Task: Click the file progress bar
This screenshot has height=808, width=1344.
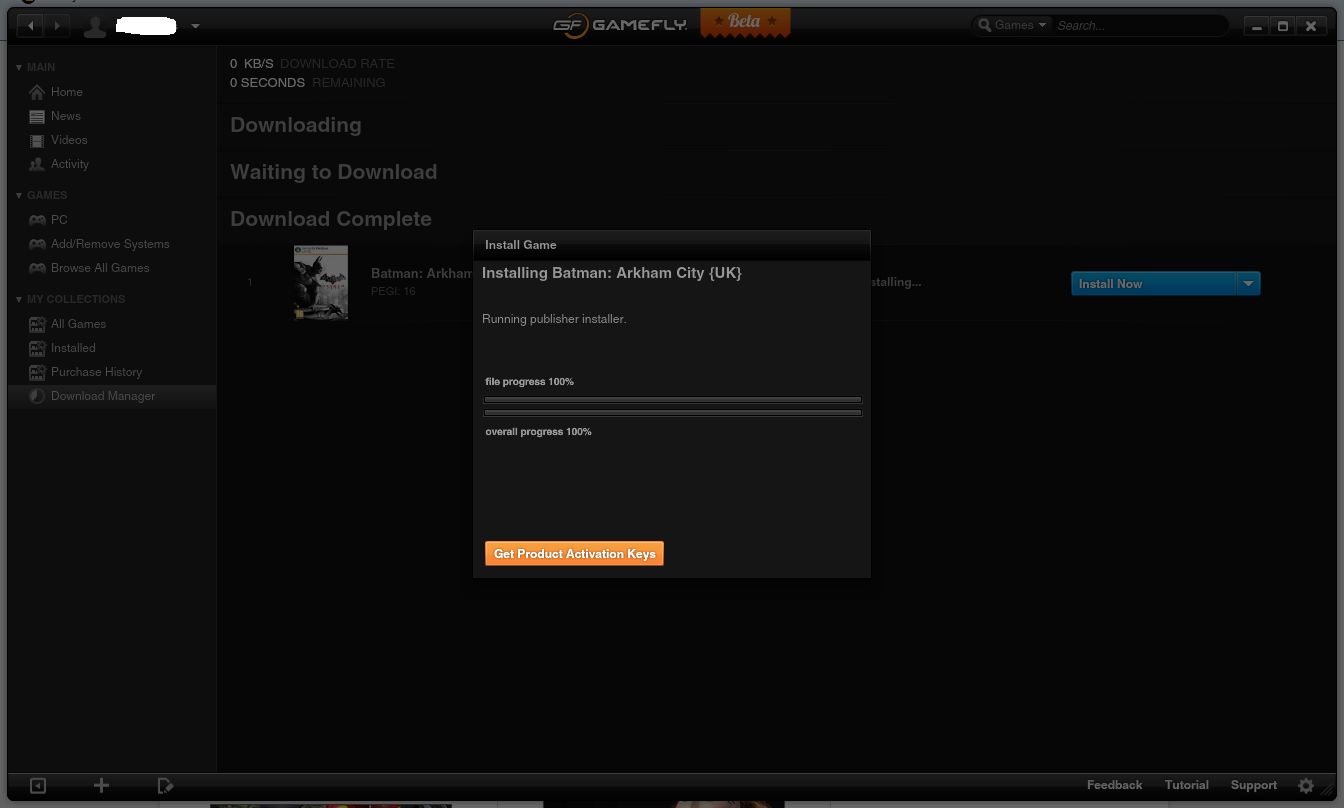Action: click(x=673, y=400)
